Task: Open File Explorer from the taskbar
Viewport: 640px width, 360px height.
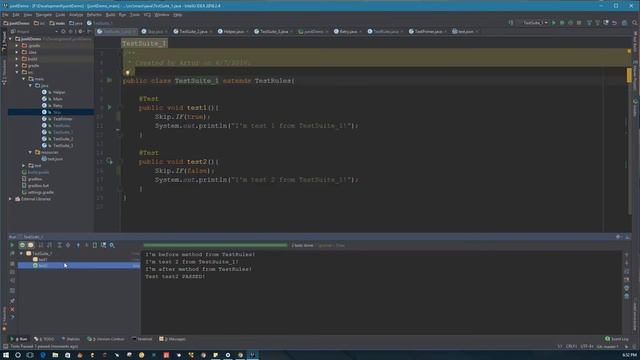Action: pos(55,355)
